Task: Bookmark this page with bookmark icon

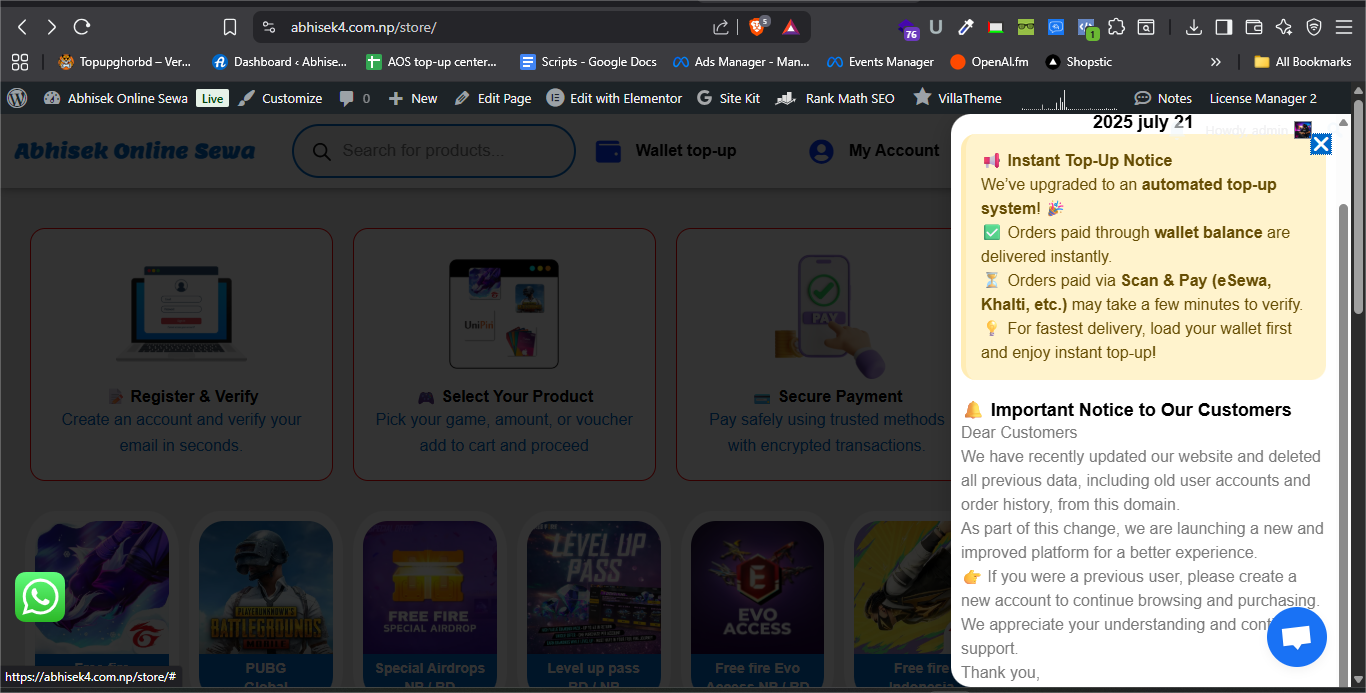Action: tap(230, 27)
